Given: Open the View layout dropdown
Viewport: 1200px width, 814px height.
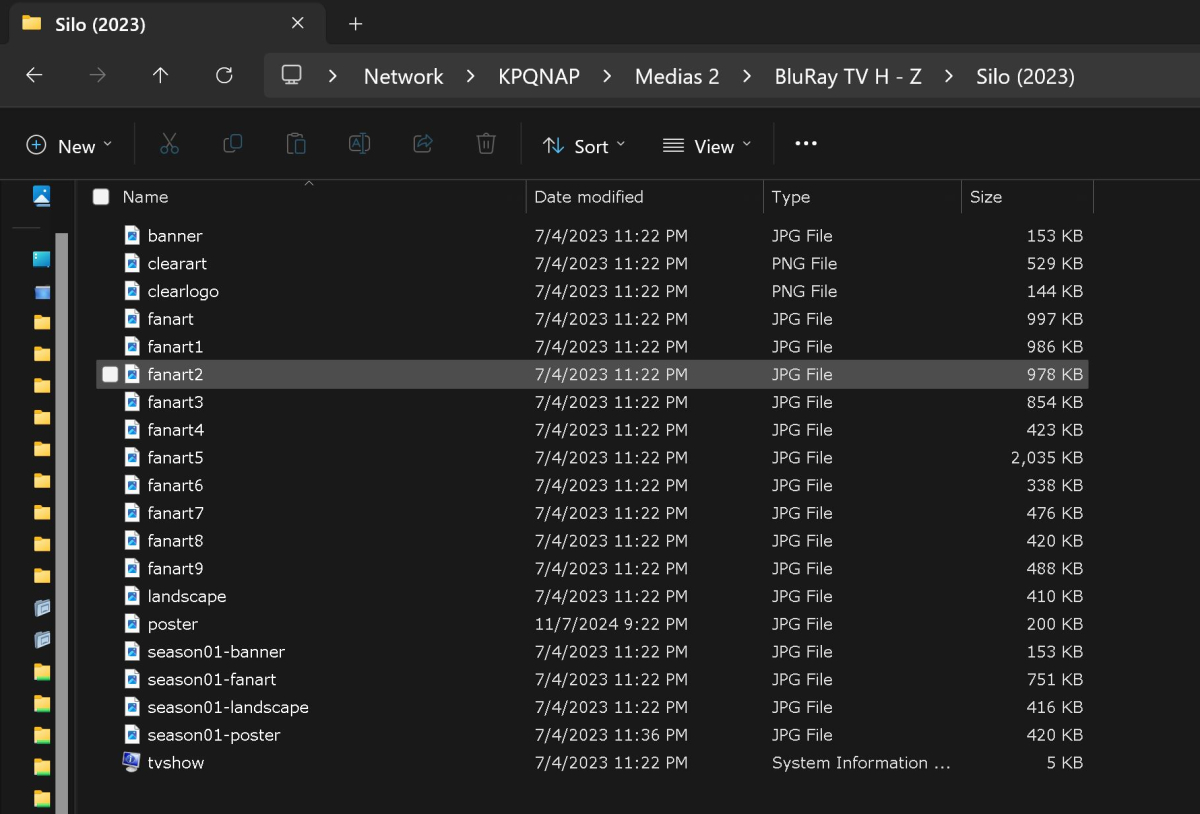Looking at the screenshot, I should tap(706, 146).
